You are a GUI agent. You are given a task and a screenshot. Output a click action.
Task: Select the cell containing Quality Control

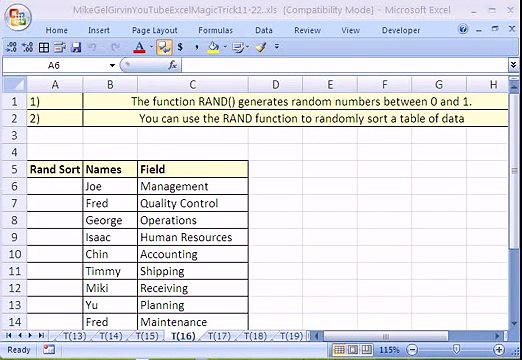(193, 203)
